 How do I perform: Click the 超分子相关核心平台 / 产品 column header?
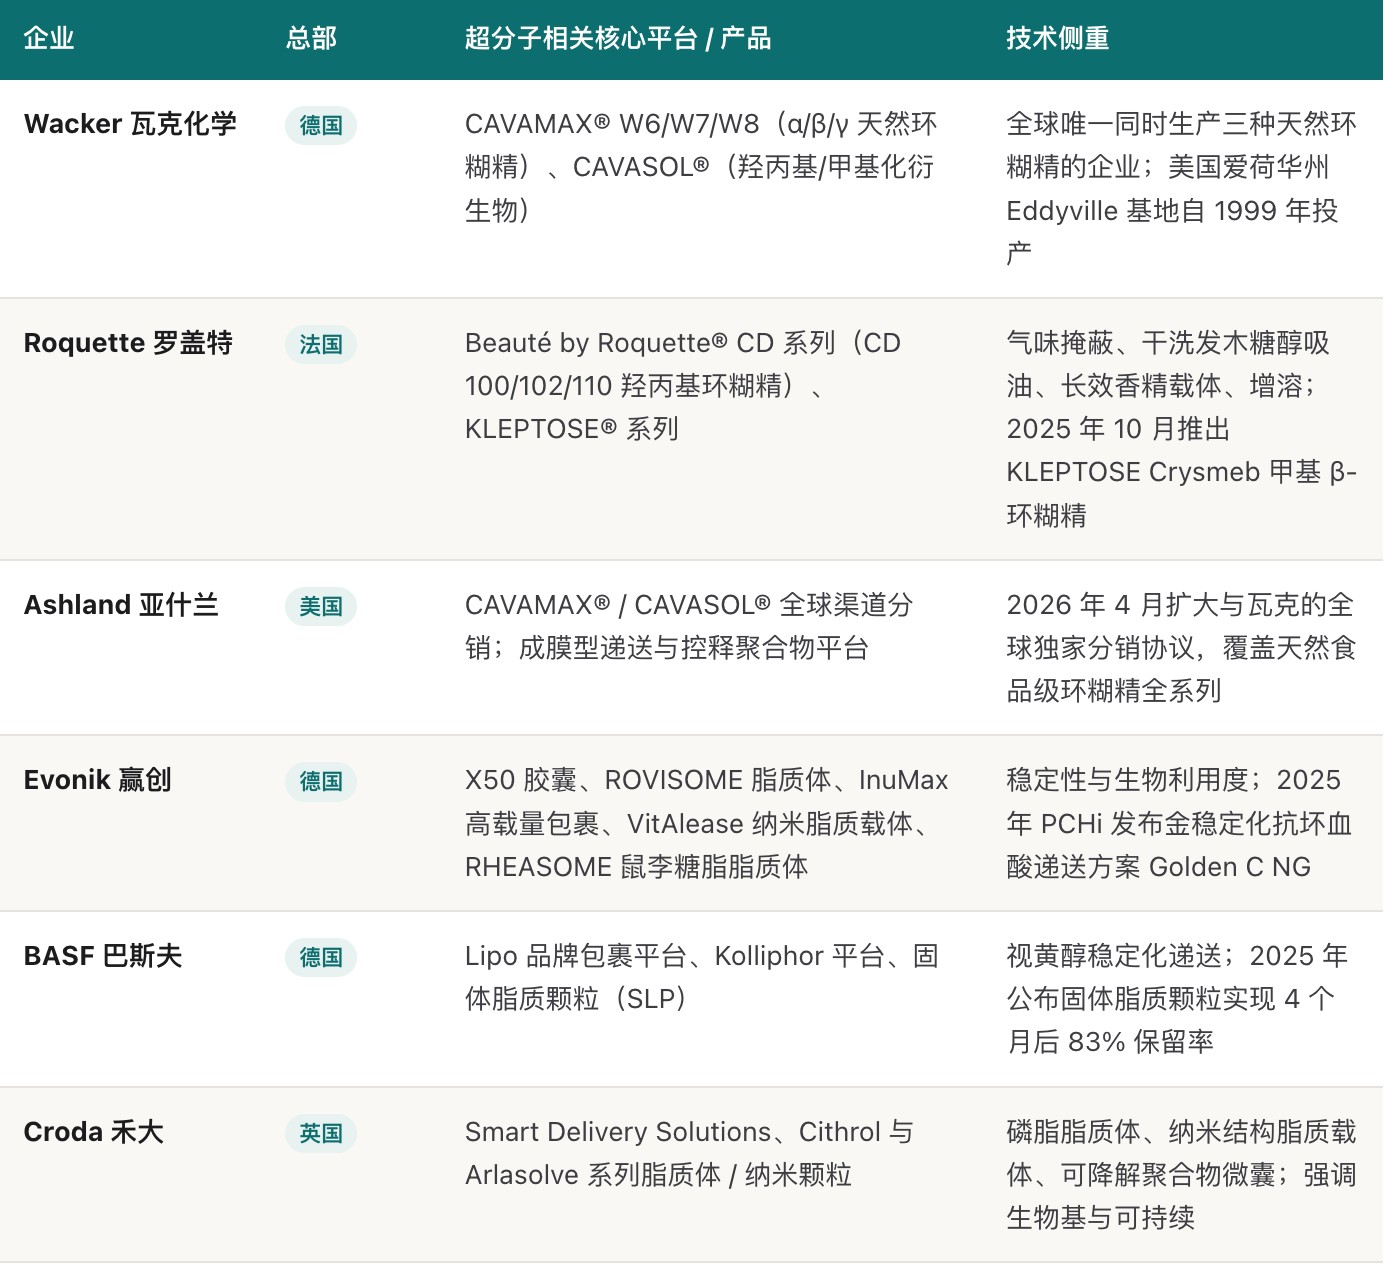click(618, 39)
